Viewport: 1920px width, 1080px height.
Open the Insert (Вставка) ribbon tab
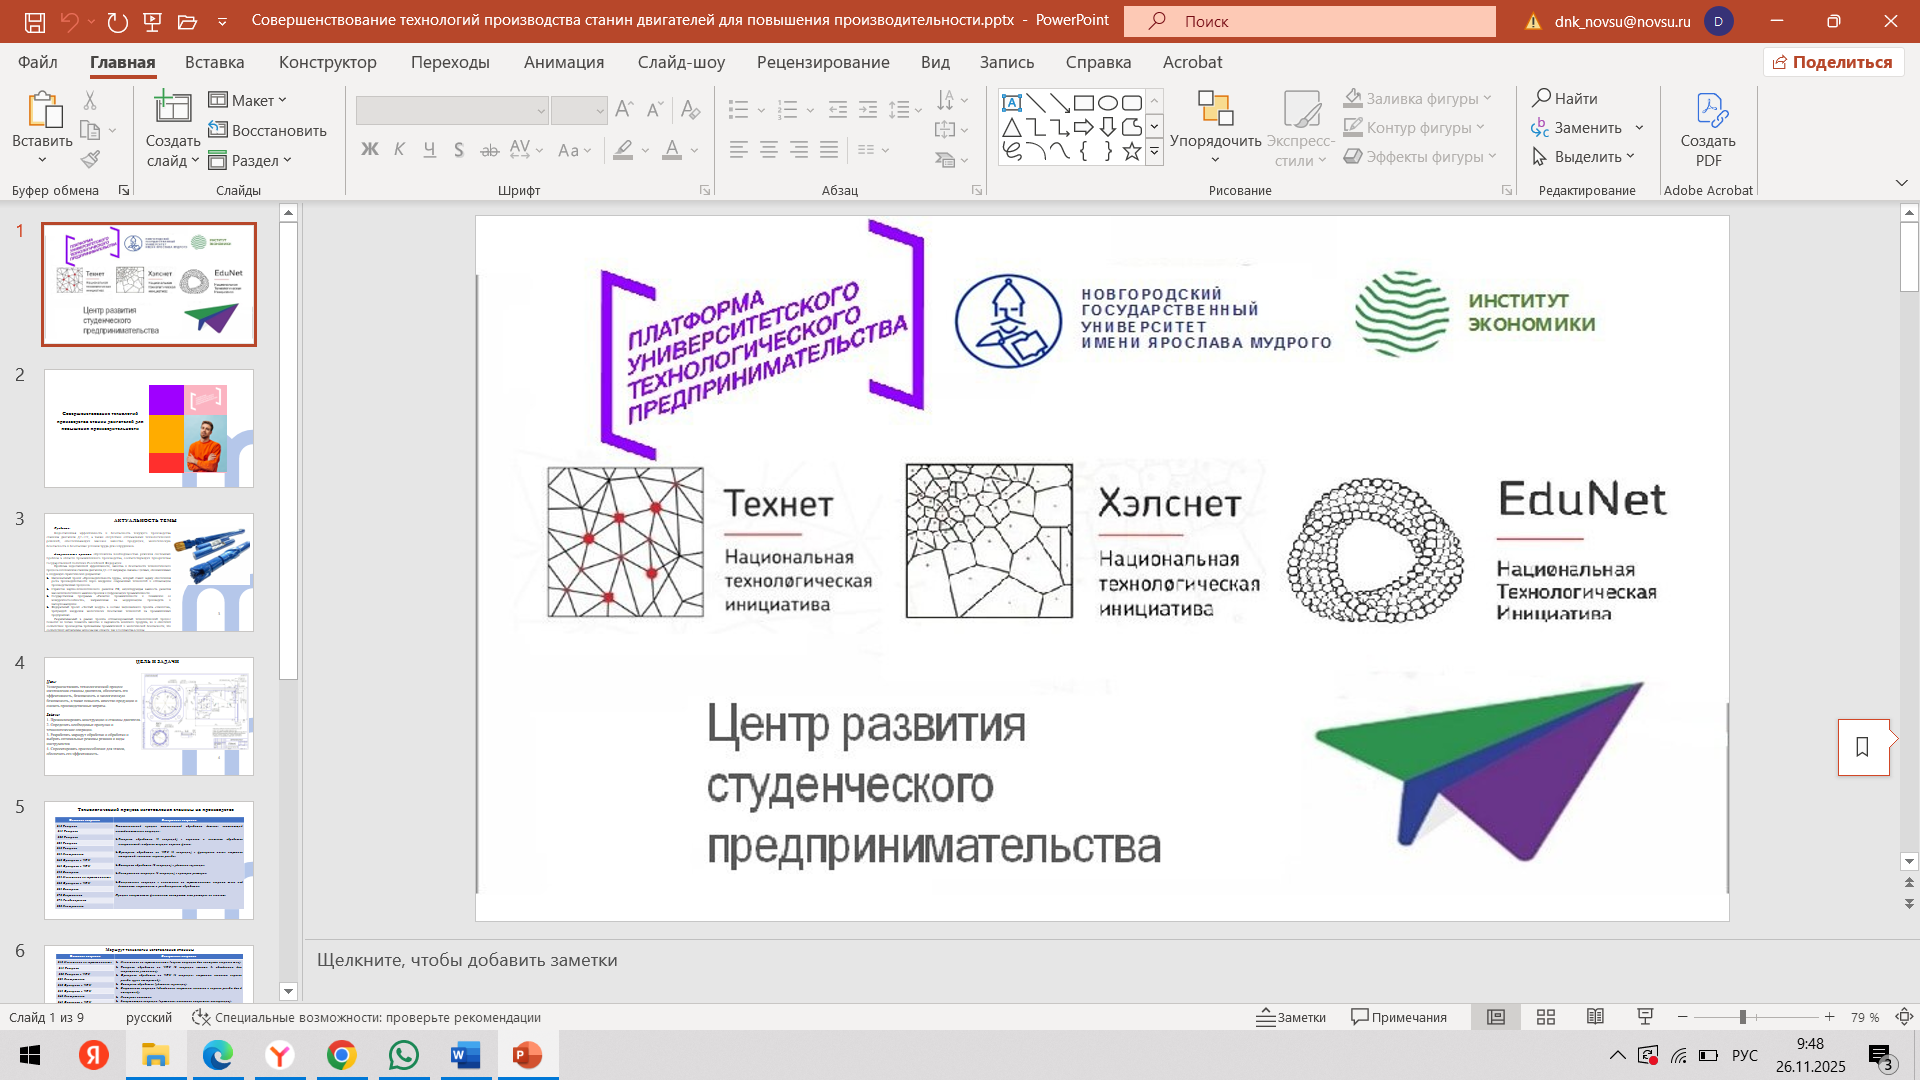[x=214, y=62]
